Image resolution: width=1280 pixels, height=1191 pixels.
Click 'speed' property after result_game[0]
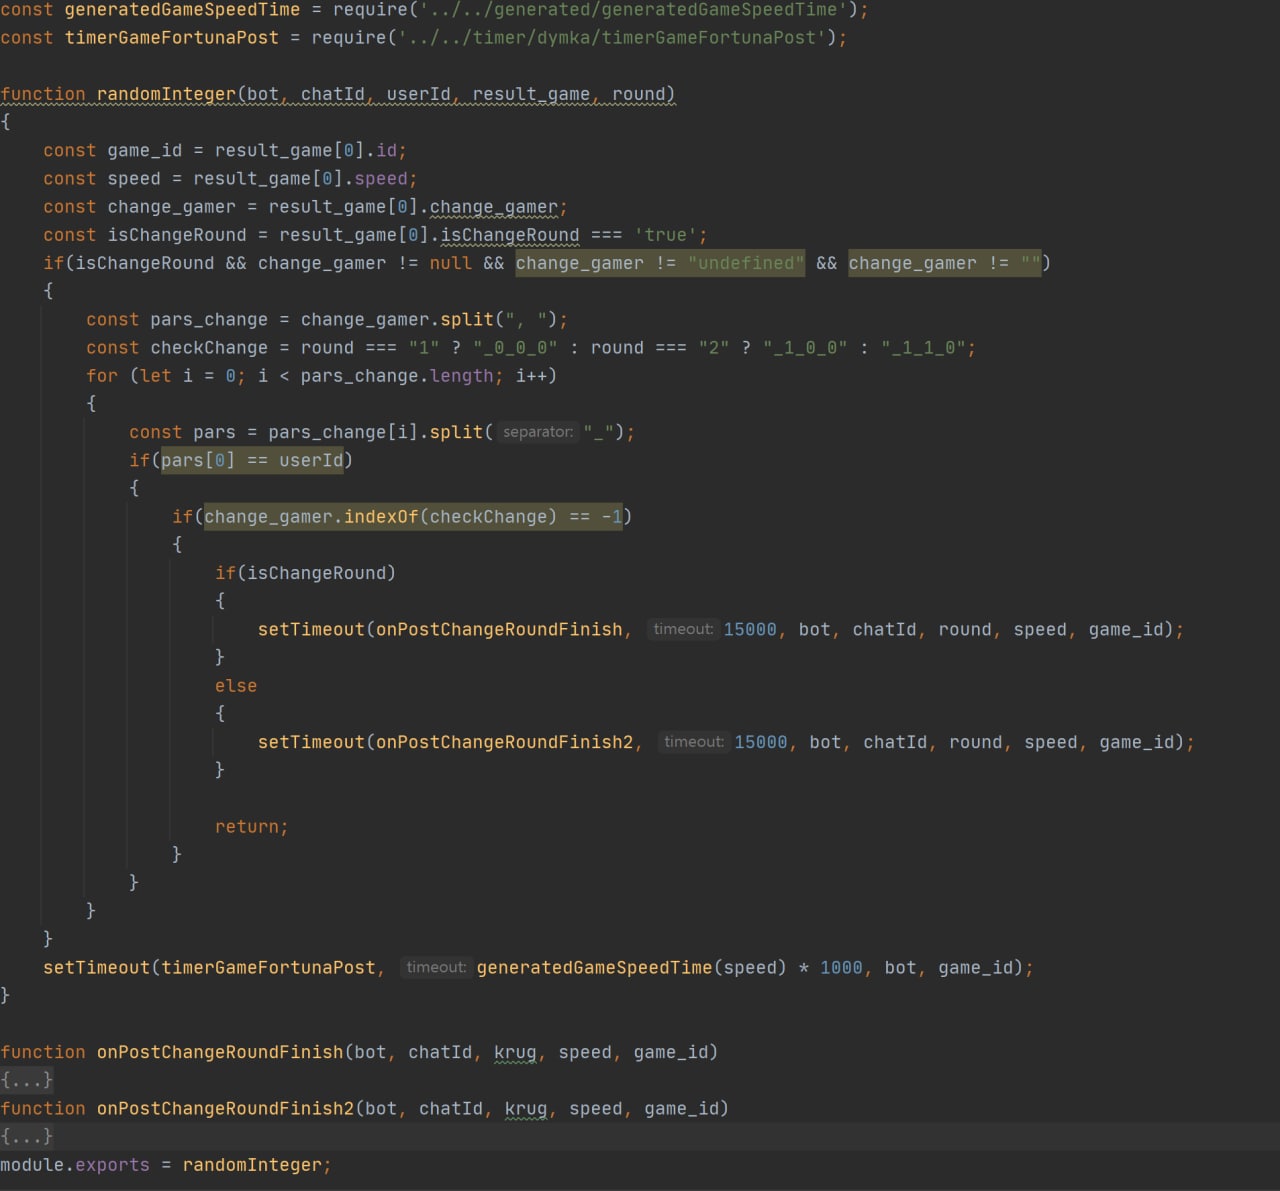381,178
